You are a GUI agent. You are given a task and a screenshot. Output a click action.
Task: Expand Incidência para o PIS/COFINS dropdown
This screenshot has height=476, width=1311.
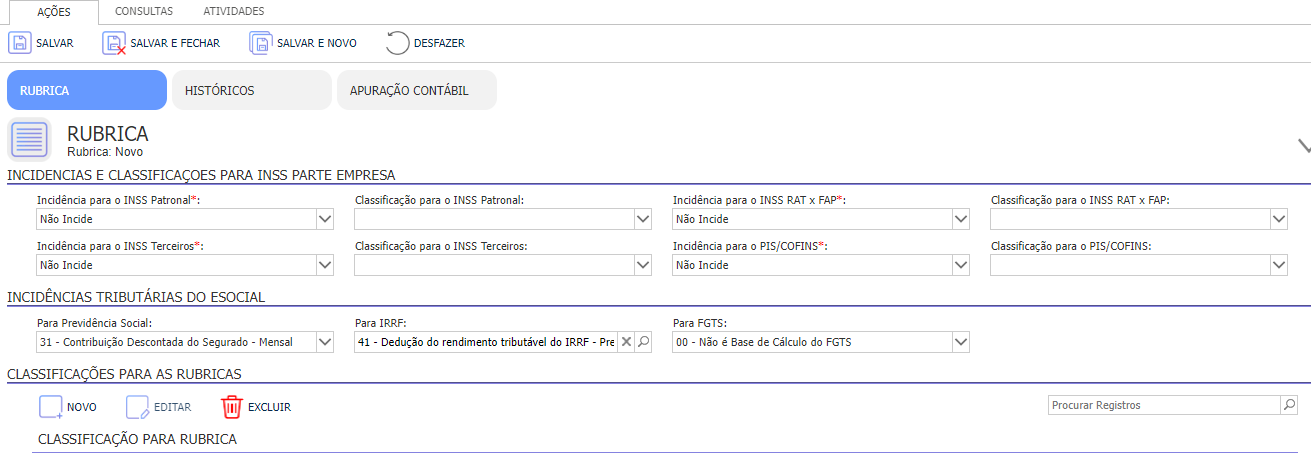(x=960, y=265)
